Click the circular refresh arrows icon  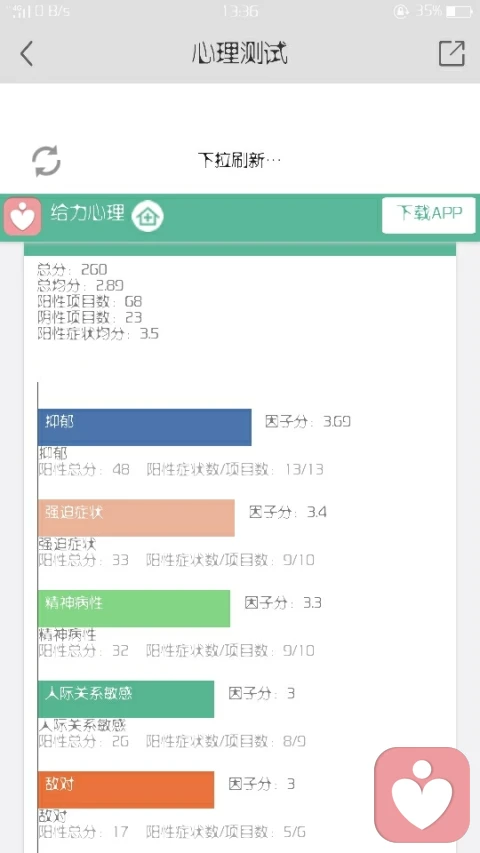click(x=46, y=161)
